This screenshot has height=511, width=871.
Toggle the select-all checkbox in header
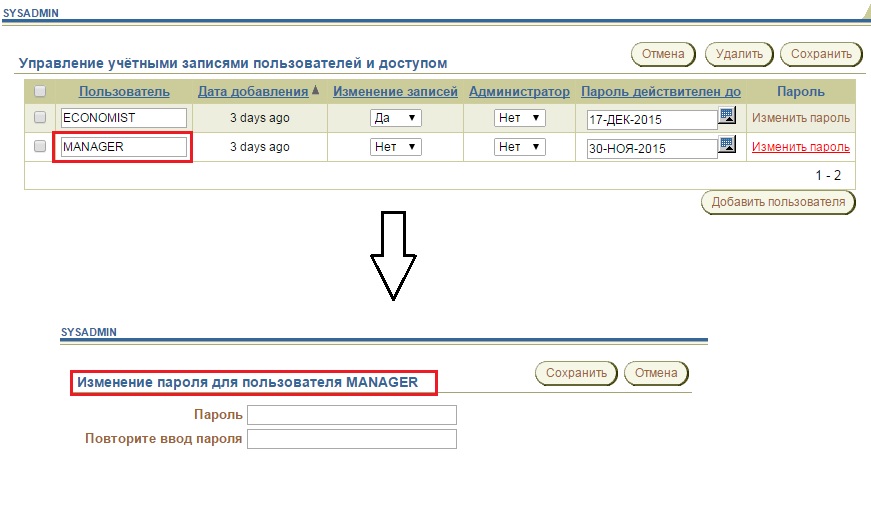pyautogui.click(x=39, y=91)
